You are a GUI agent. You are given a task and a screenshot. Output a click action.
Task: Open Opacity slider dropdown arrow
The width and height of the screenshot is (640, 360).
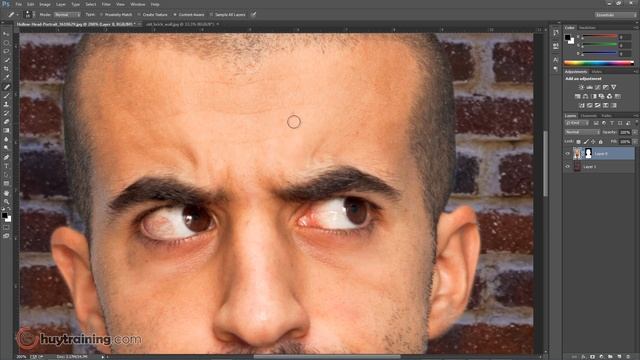pos(635,132)
